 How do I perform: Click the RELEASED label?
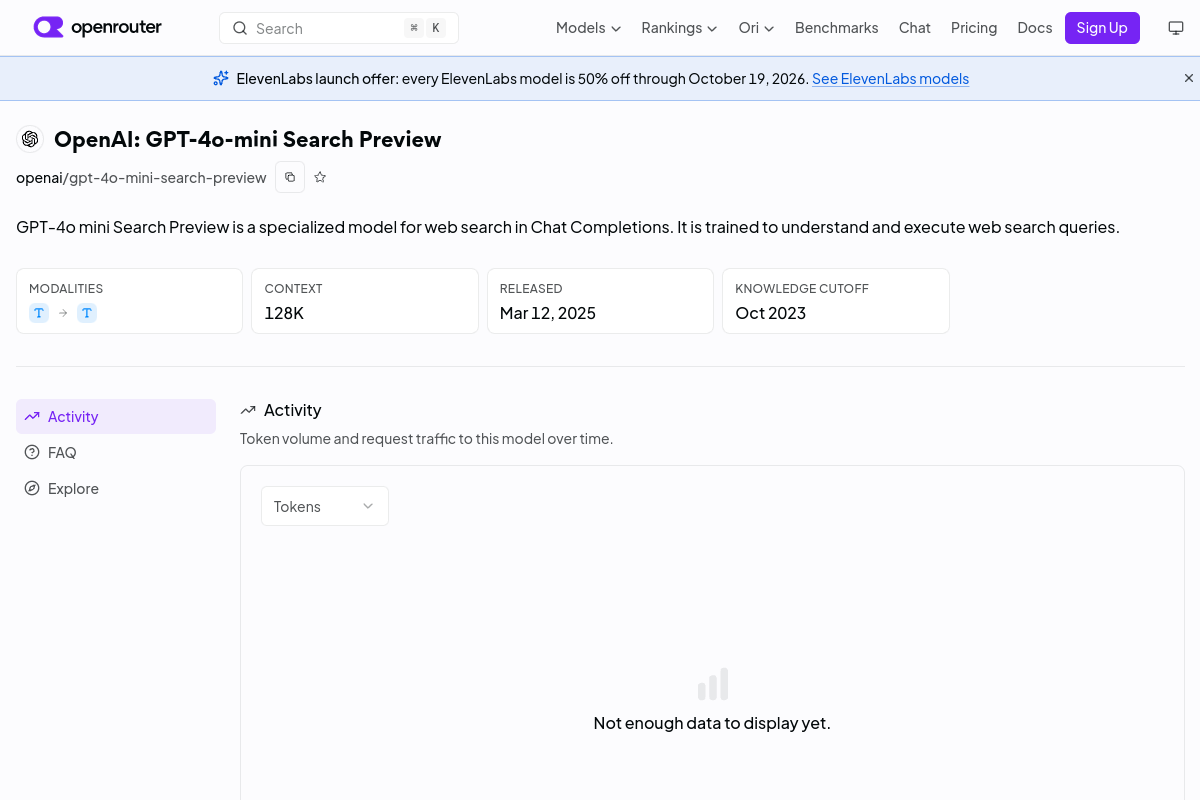pyautogui.click(x=531, y=288)
